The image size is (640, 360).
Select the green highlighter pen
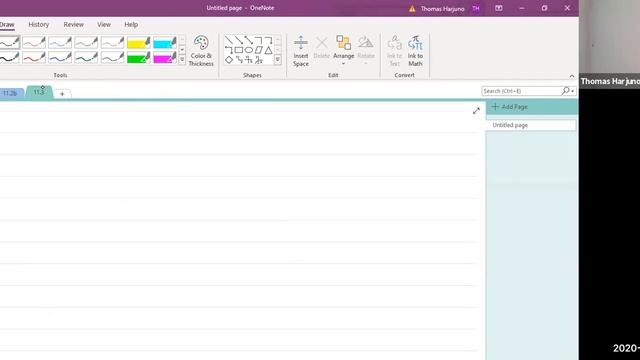pos(138,58)
